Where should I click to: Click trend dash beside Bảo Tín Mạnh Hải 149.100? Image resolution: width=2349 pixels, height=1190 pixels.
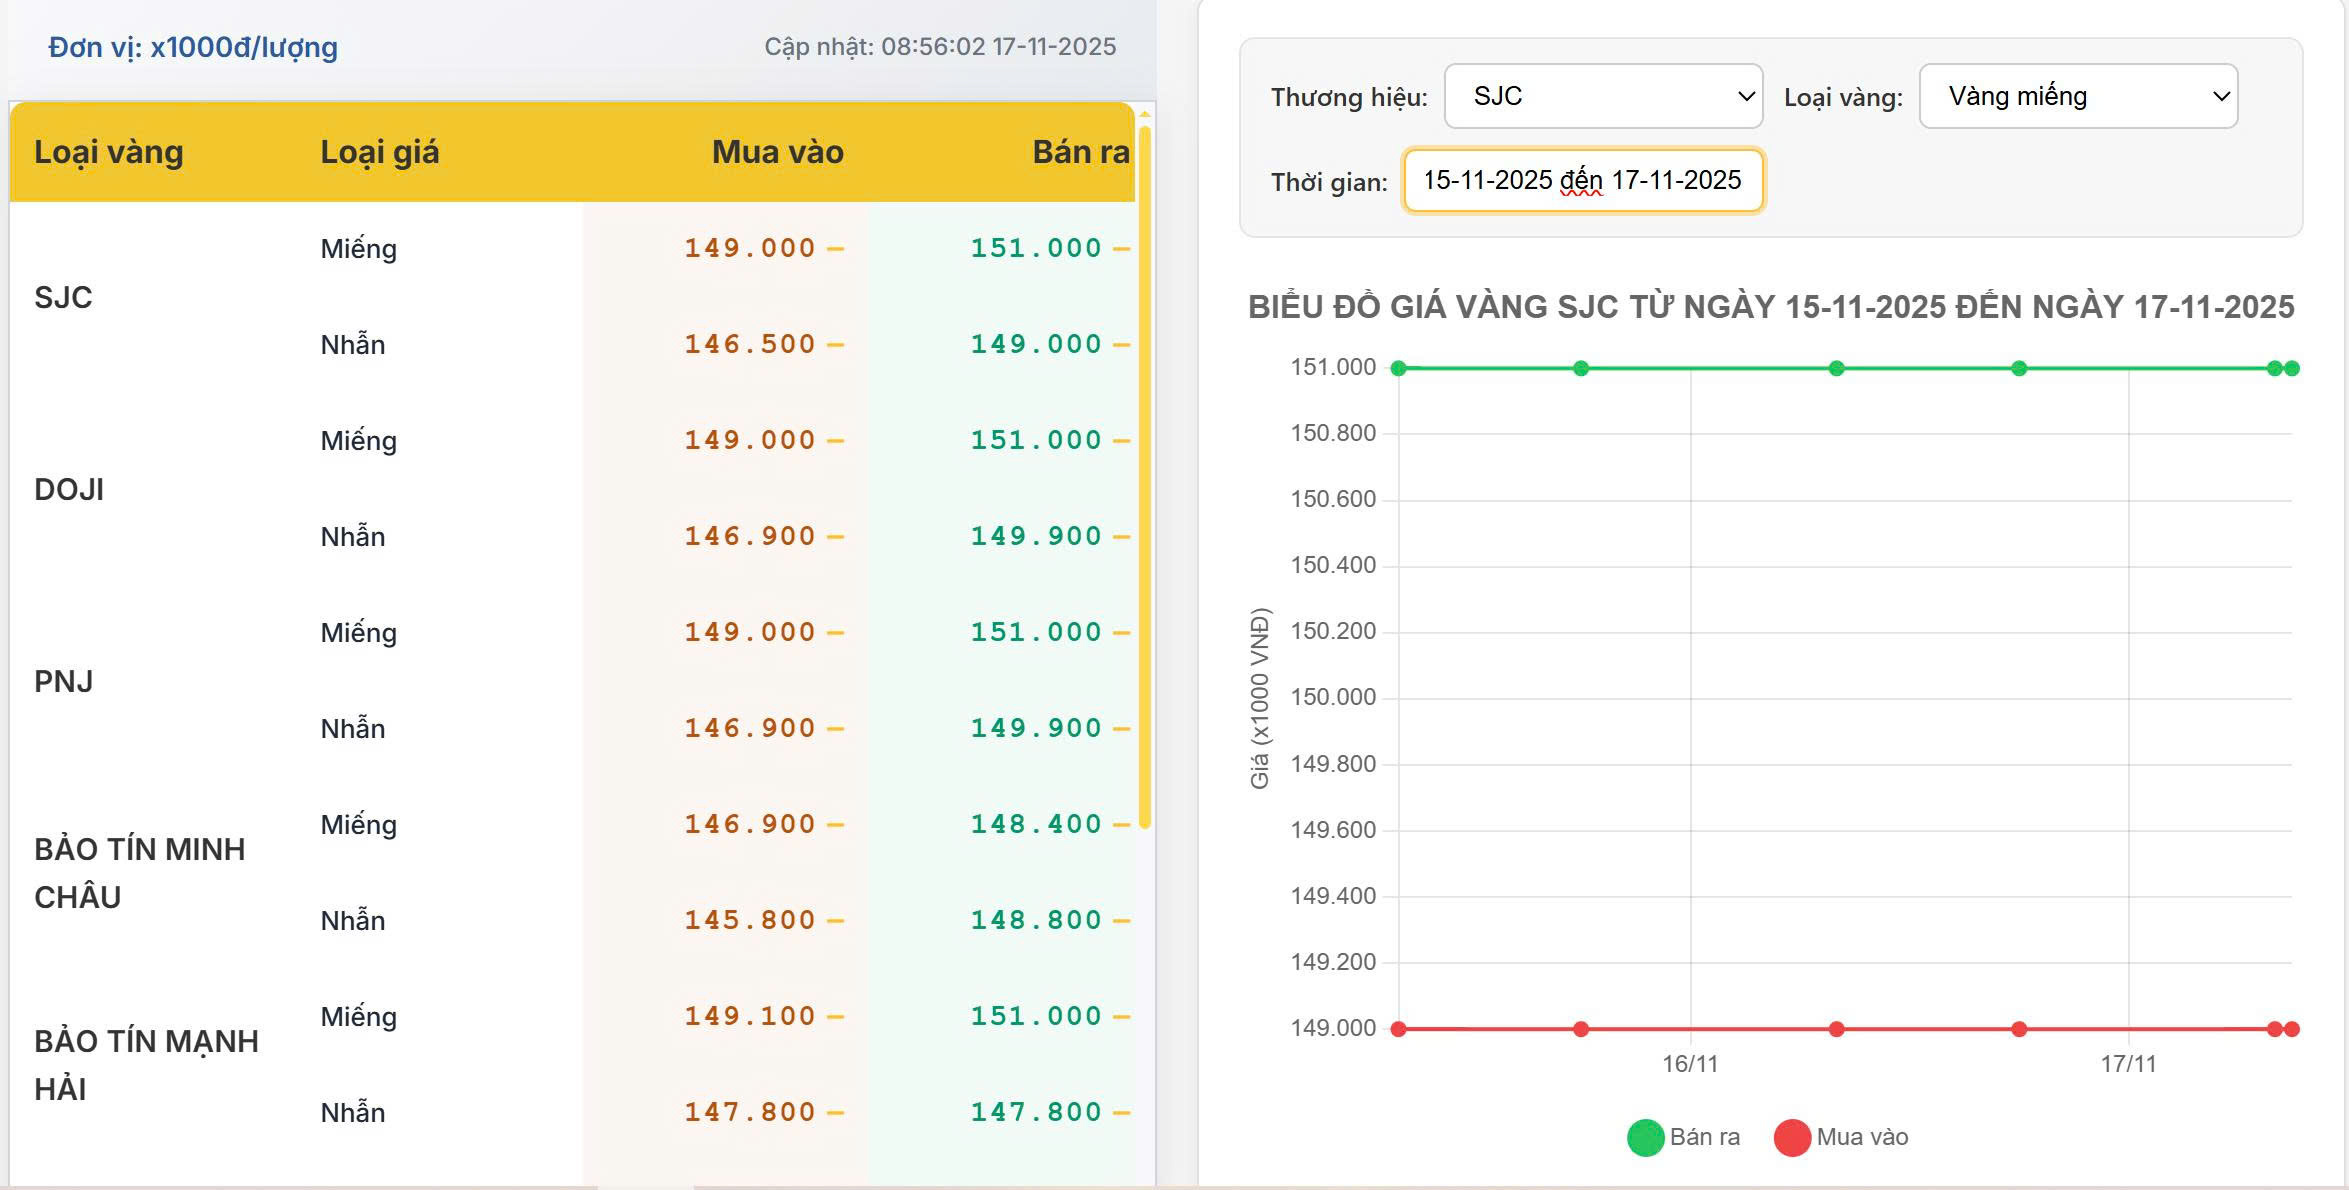836,1017
